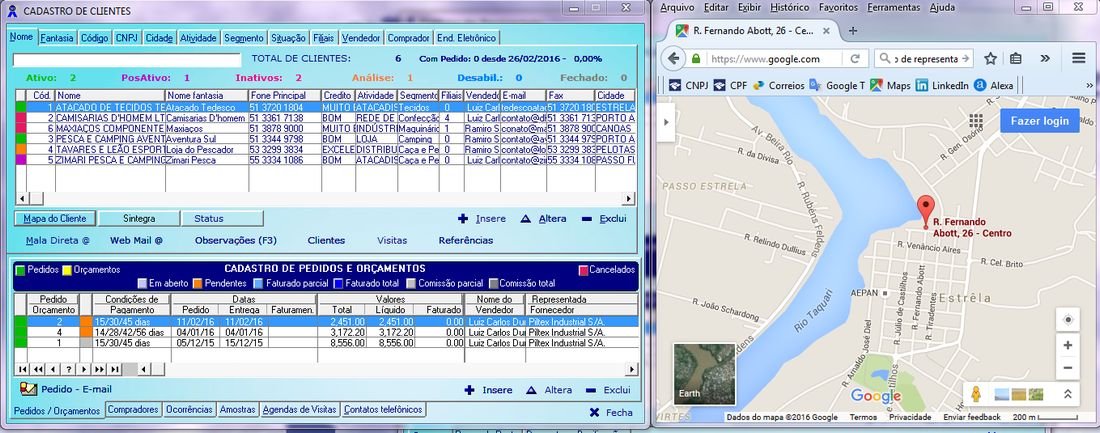Jump forward several records with double-right arrow

click(99, 369)
